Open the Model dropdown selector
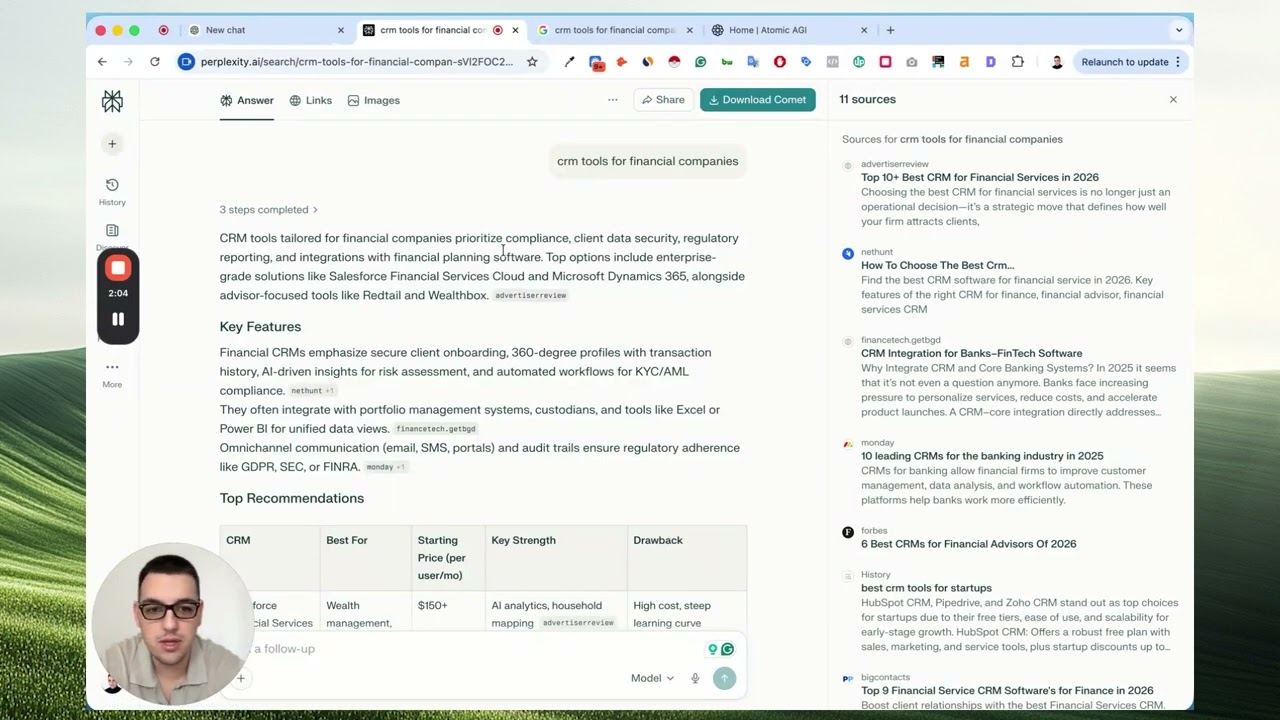This screenshot has width=1280, height=720. click(x=652, y=678)
